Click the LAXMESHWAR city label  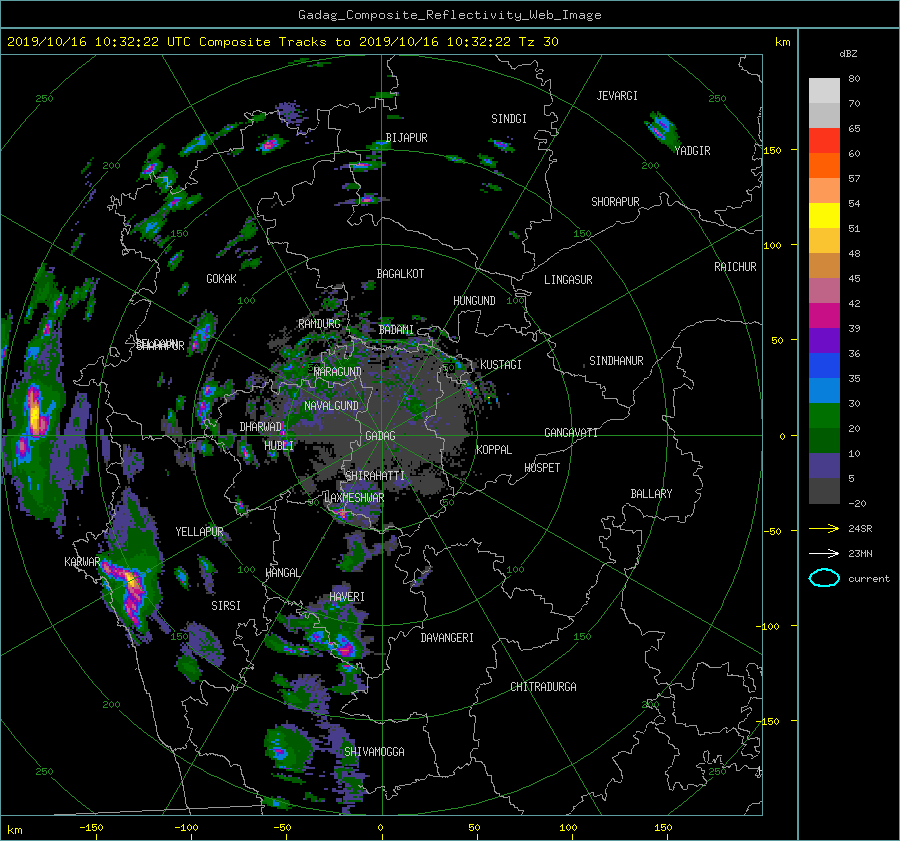354,498
